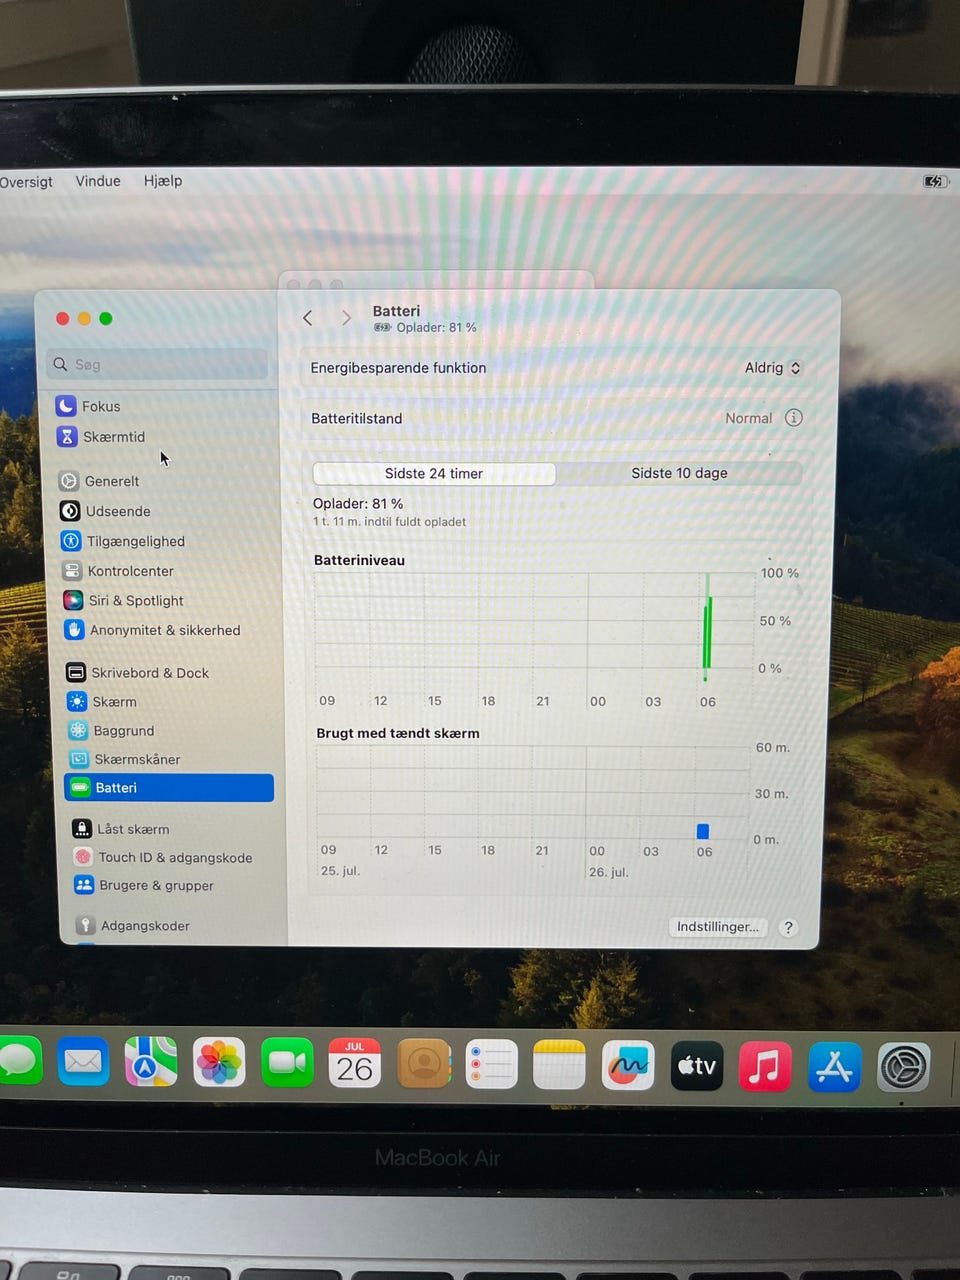Image resolution: width=960 pixels, height=1280 pixels.
Task: Go back with the left chevron
Action: 308,318
